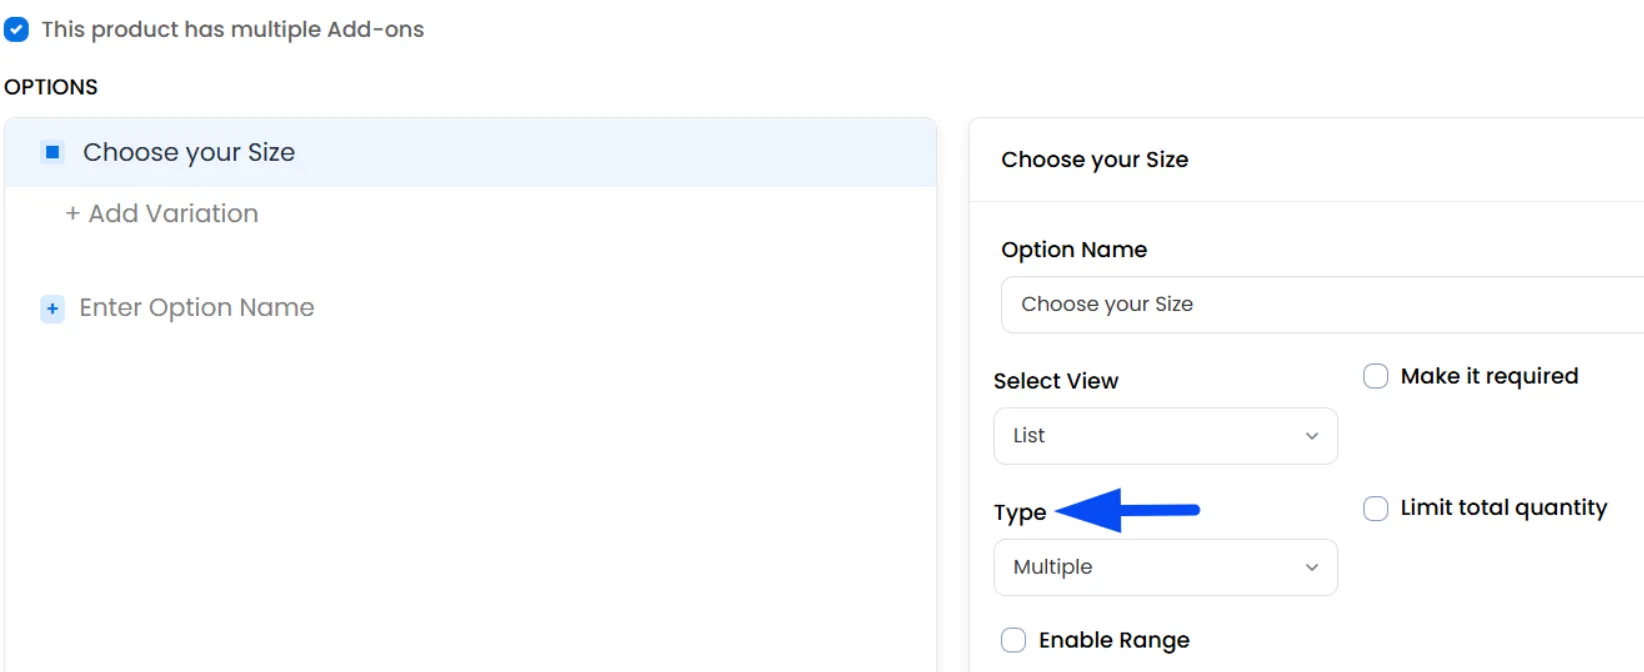1644x672 pixels.
Task: Select the Choose your Size option row
Action: pos(470,152)
